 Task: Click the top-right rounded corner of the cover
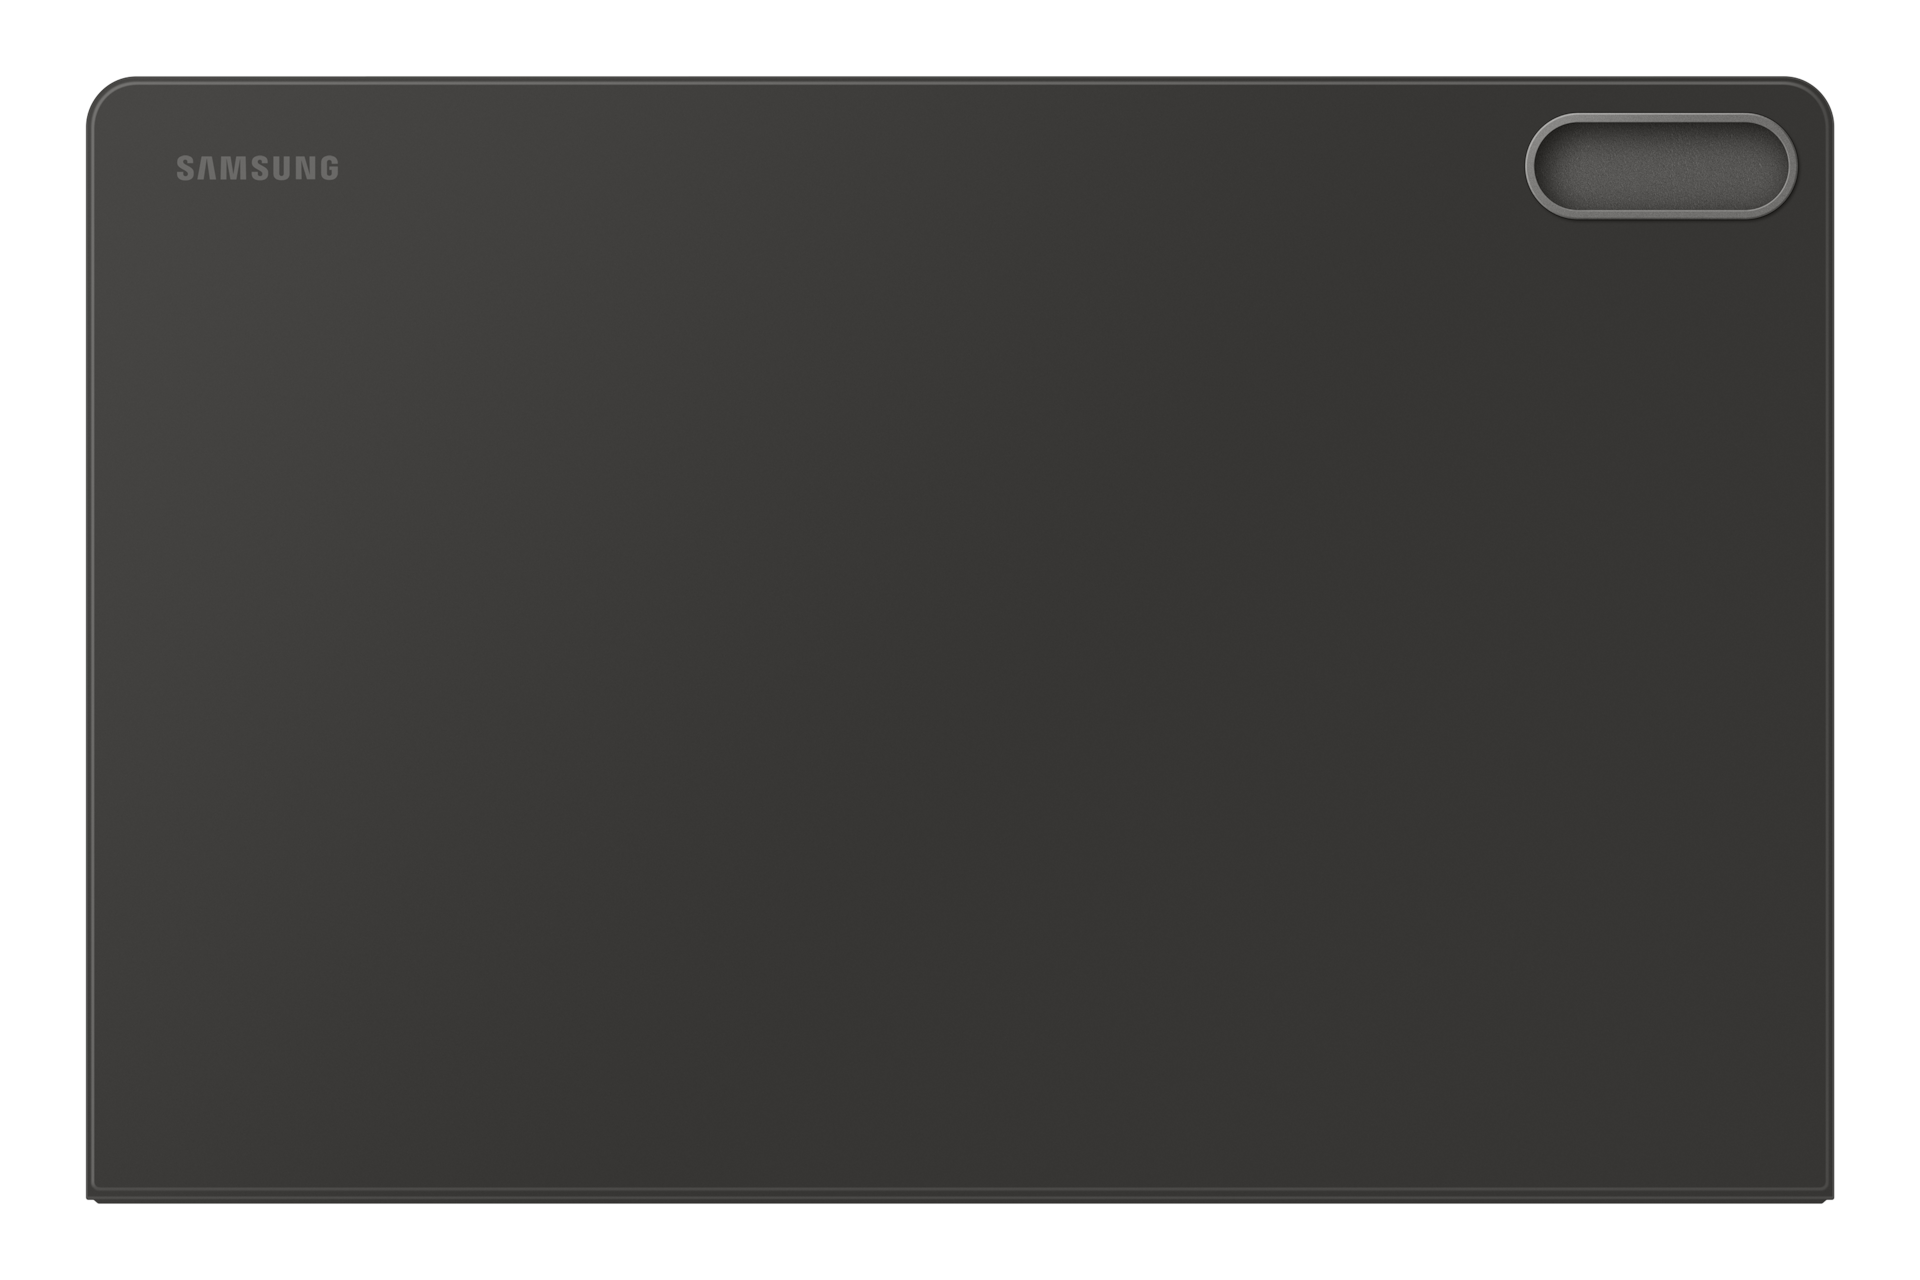coord(1815,95)
